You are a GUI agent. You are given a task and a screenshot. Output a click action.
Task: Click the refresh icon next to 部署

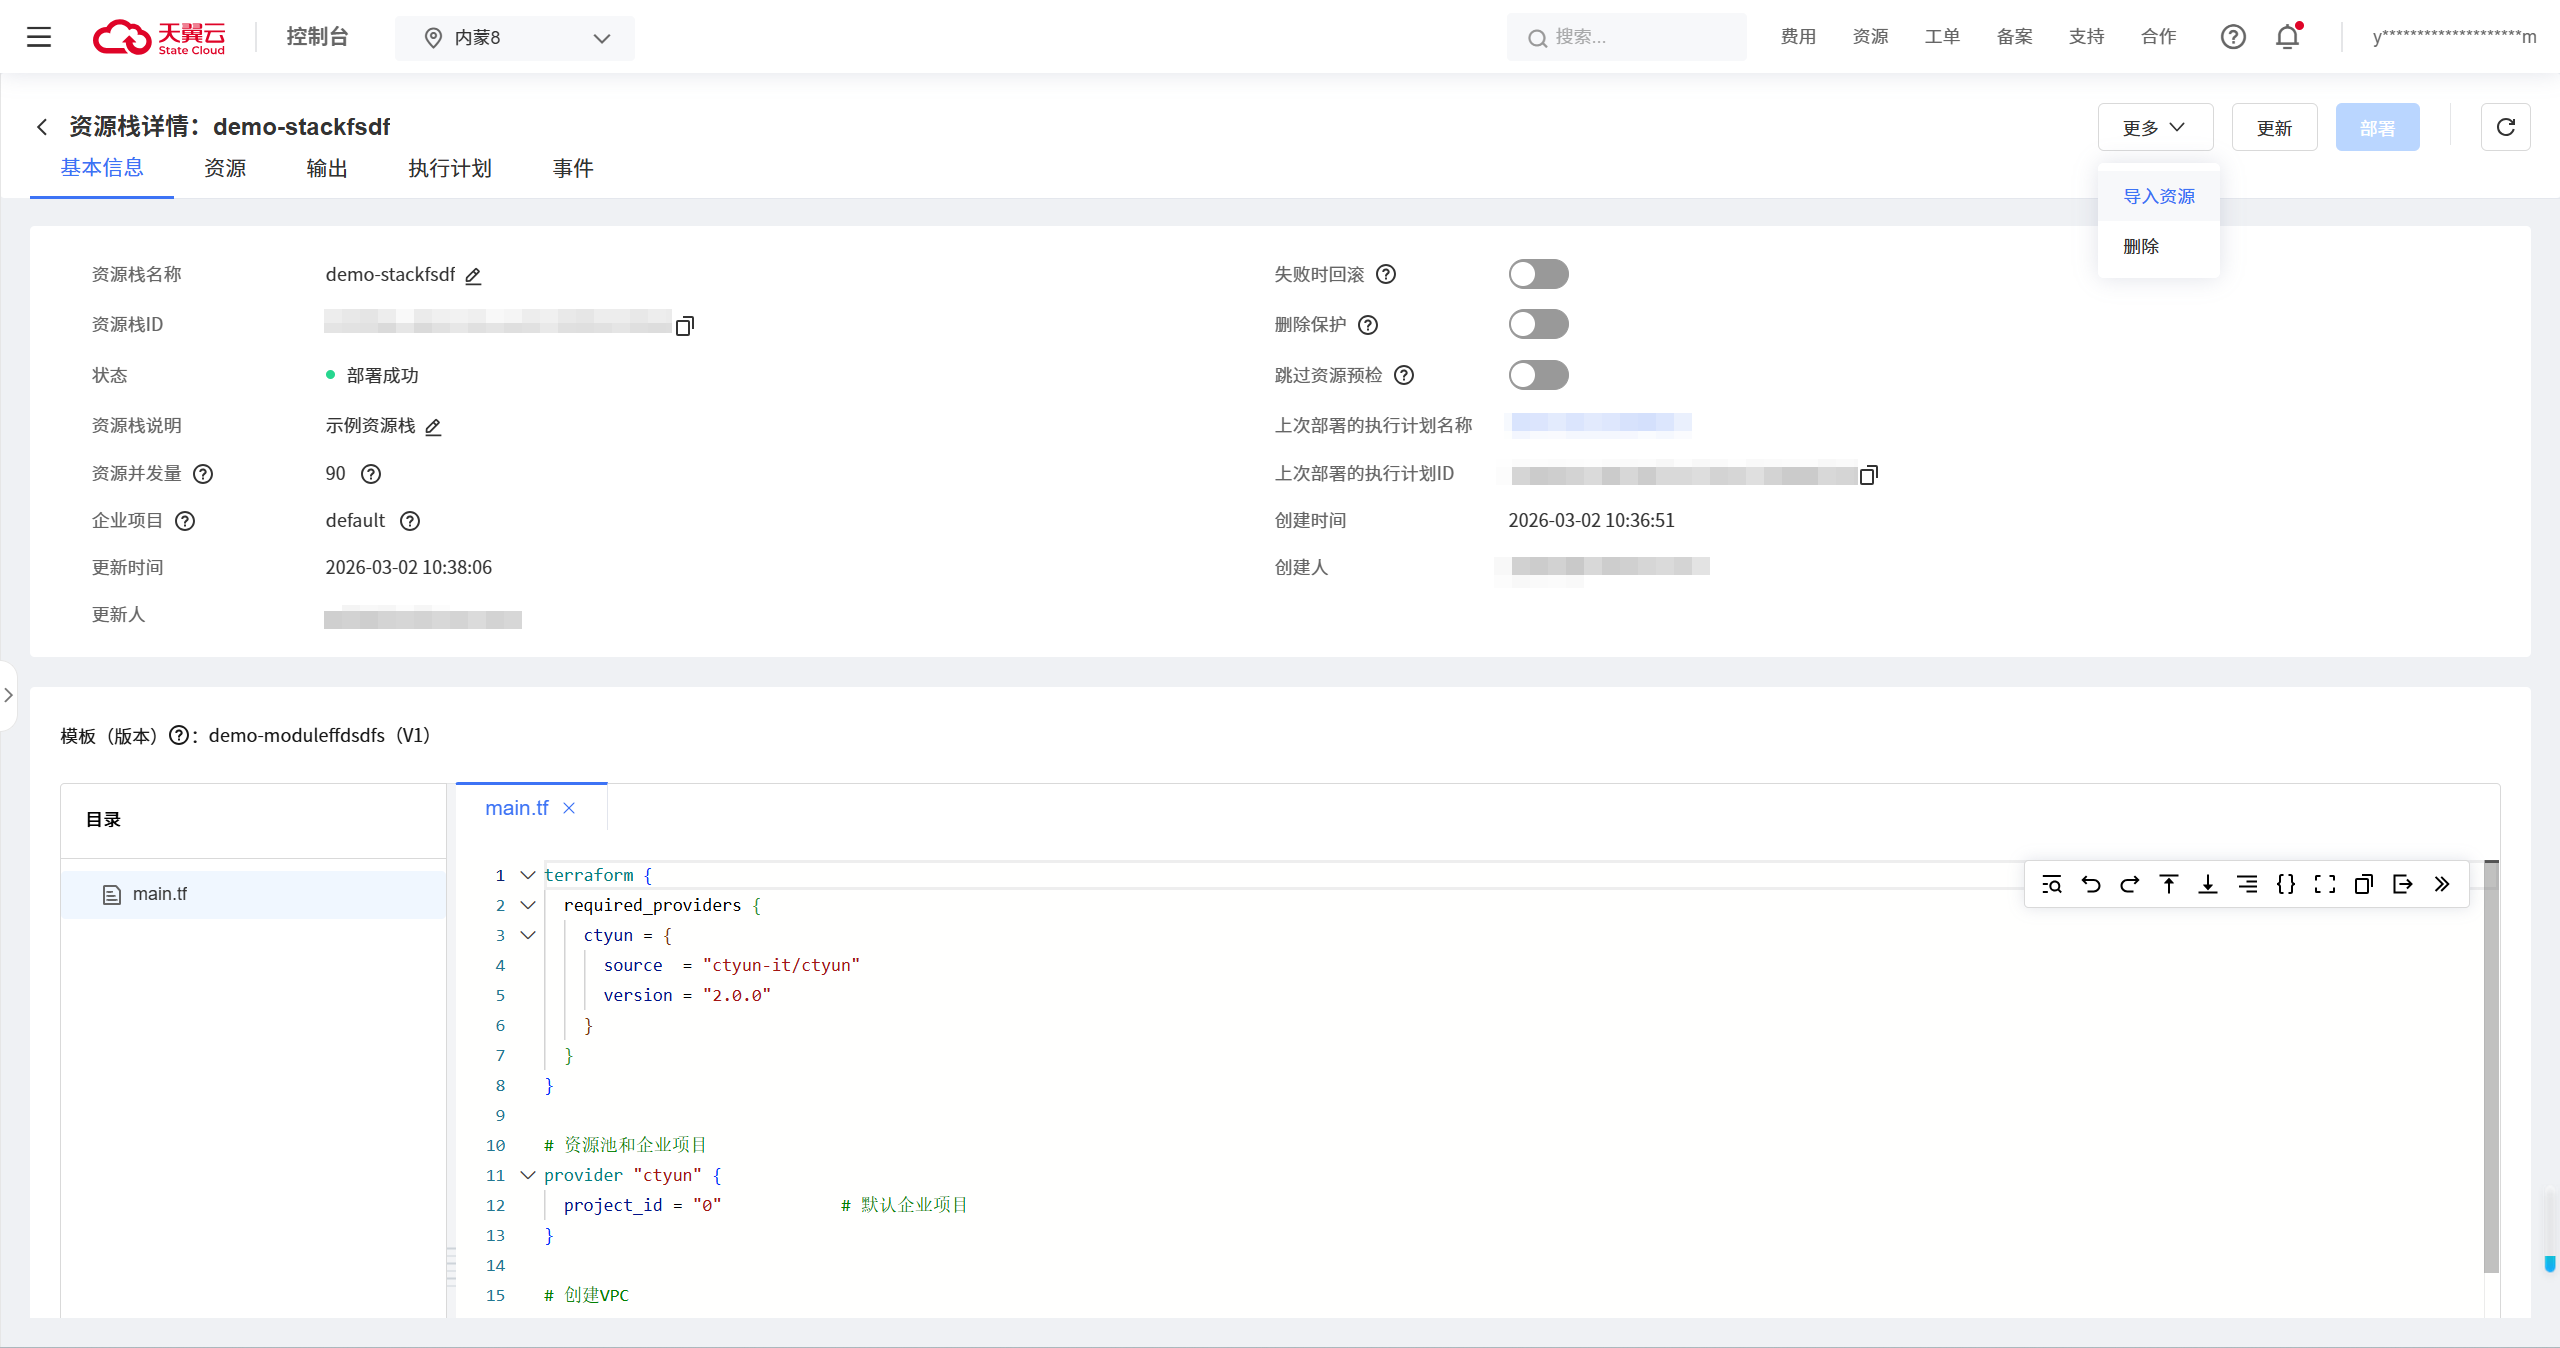coord(2505,127)
